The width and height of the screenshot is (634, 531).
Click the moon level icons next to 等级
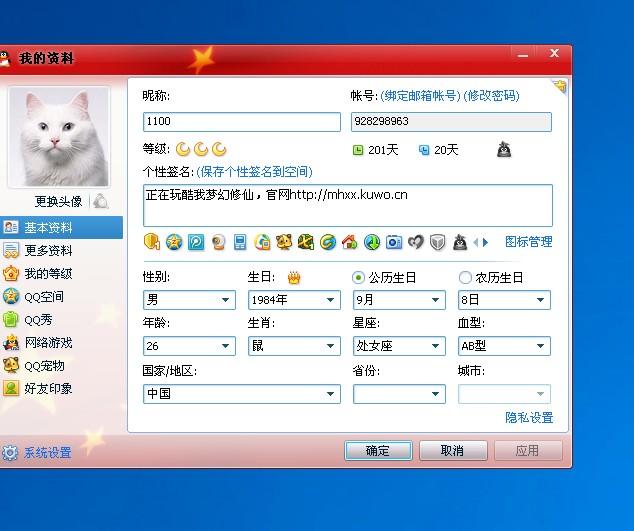point(201,149)
